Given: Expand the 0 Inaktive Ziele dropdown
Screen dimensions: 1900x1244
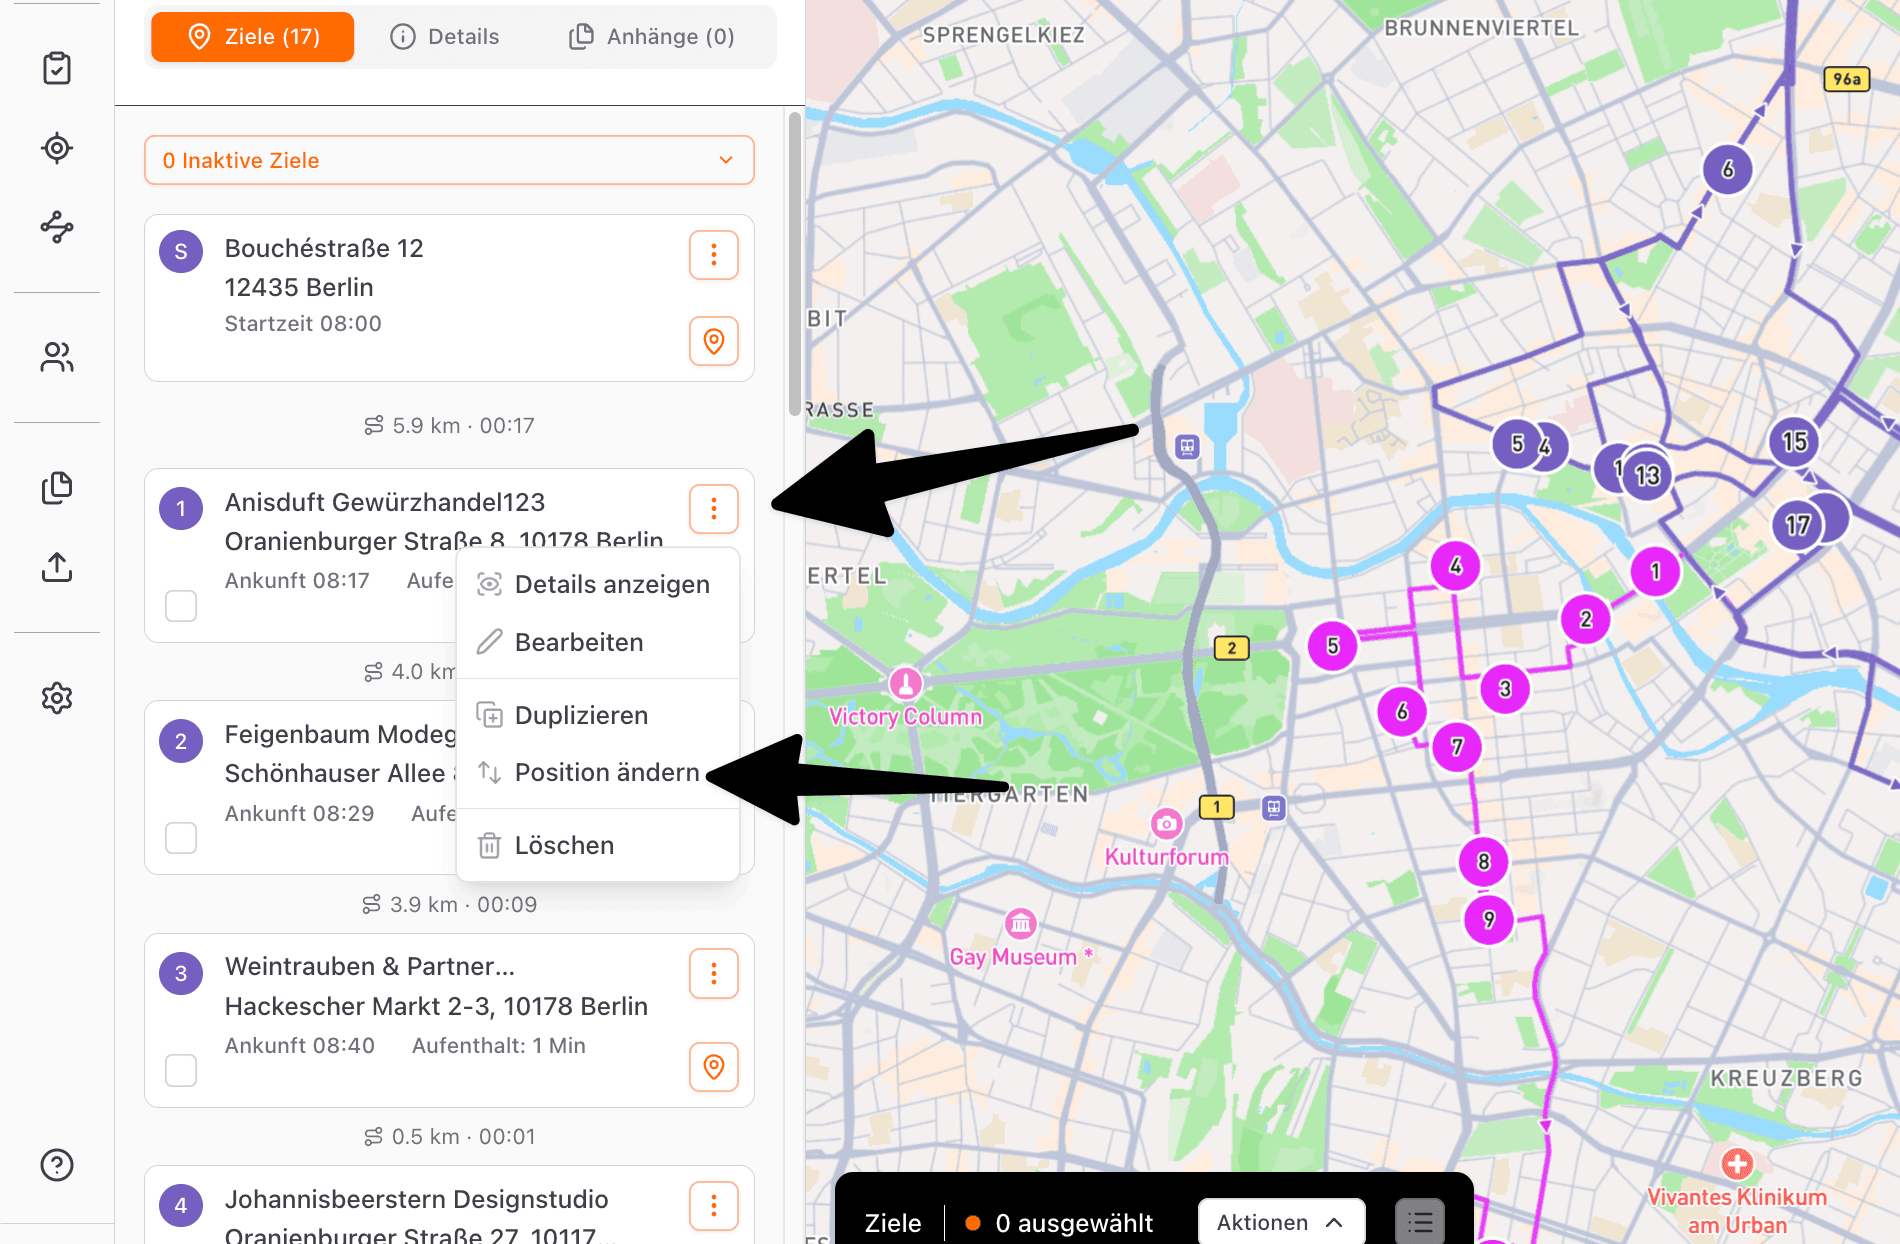Looking at the screenshot, I should (x=449, y=160).
